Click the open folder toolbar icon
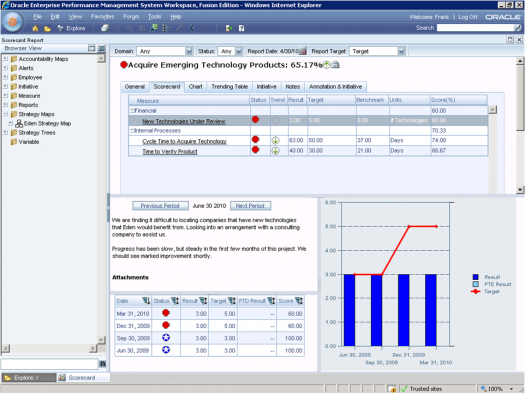 (47, 29)
